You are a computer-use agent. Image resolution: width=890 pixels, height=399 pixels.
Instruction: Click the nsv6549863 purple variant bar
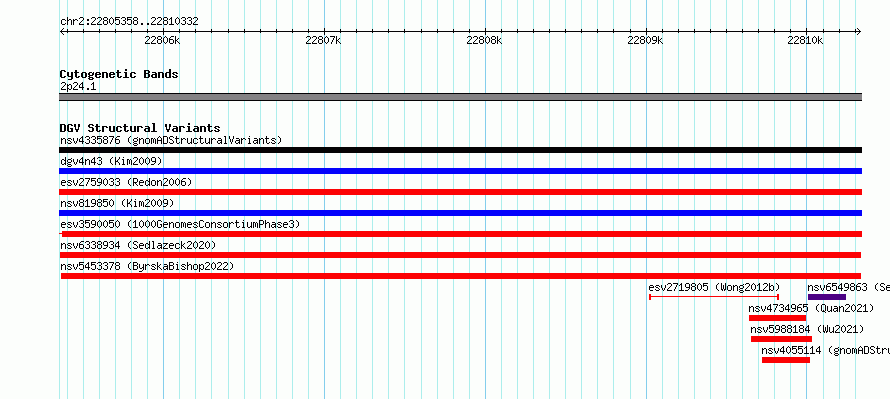click(x=827, y=297)
